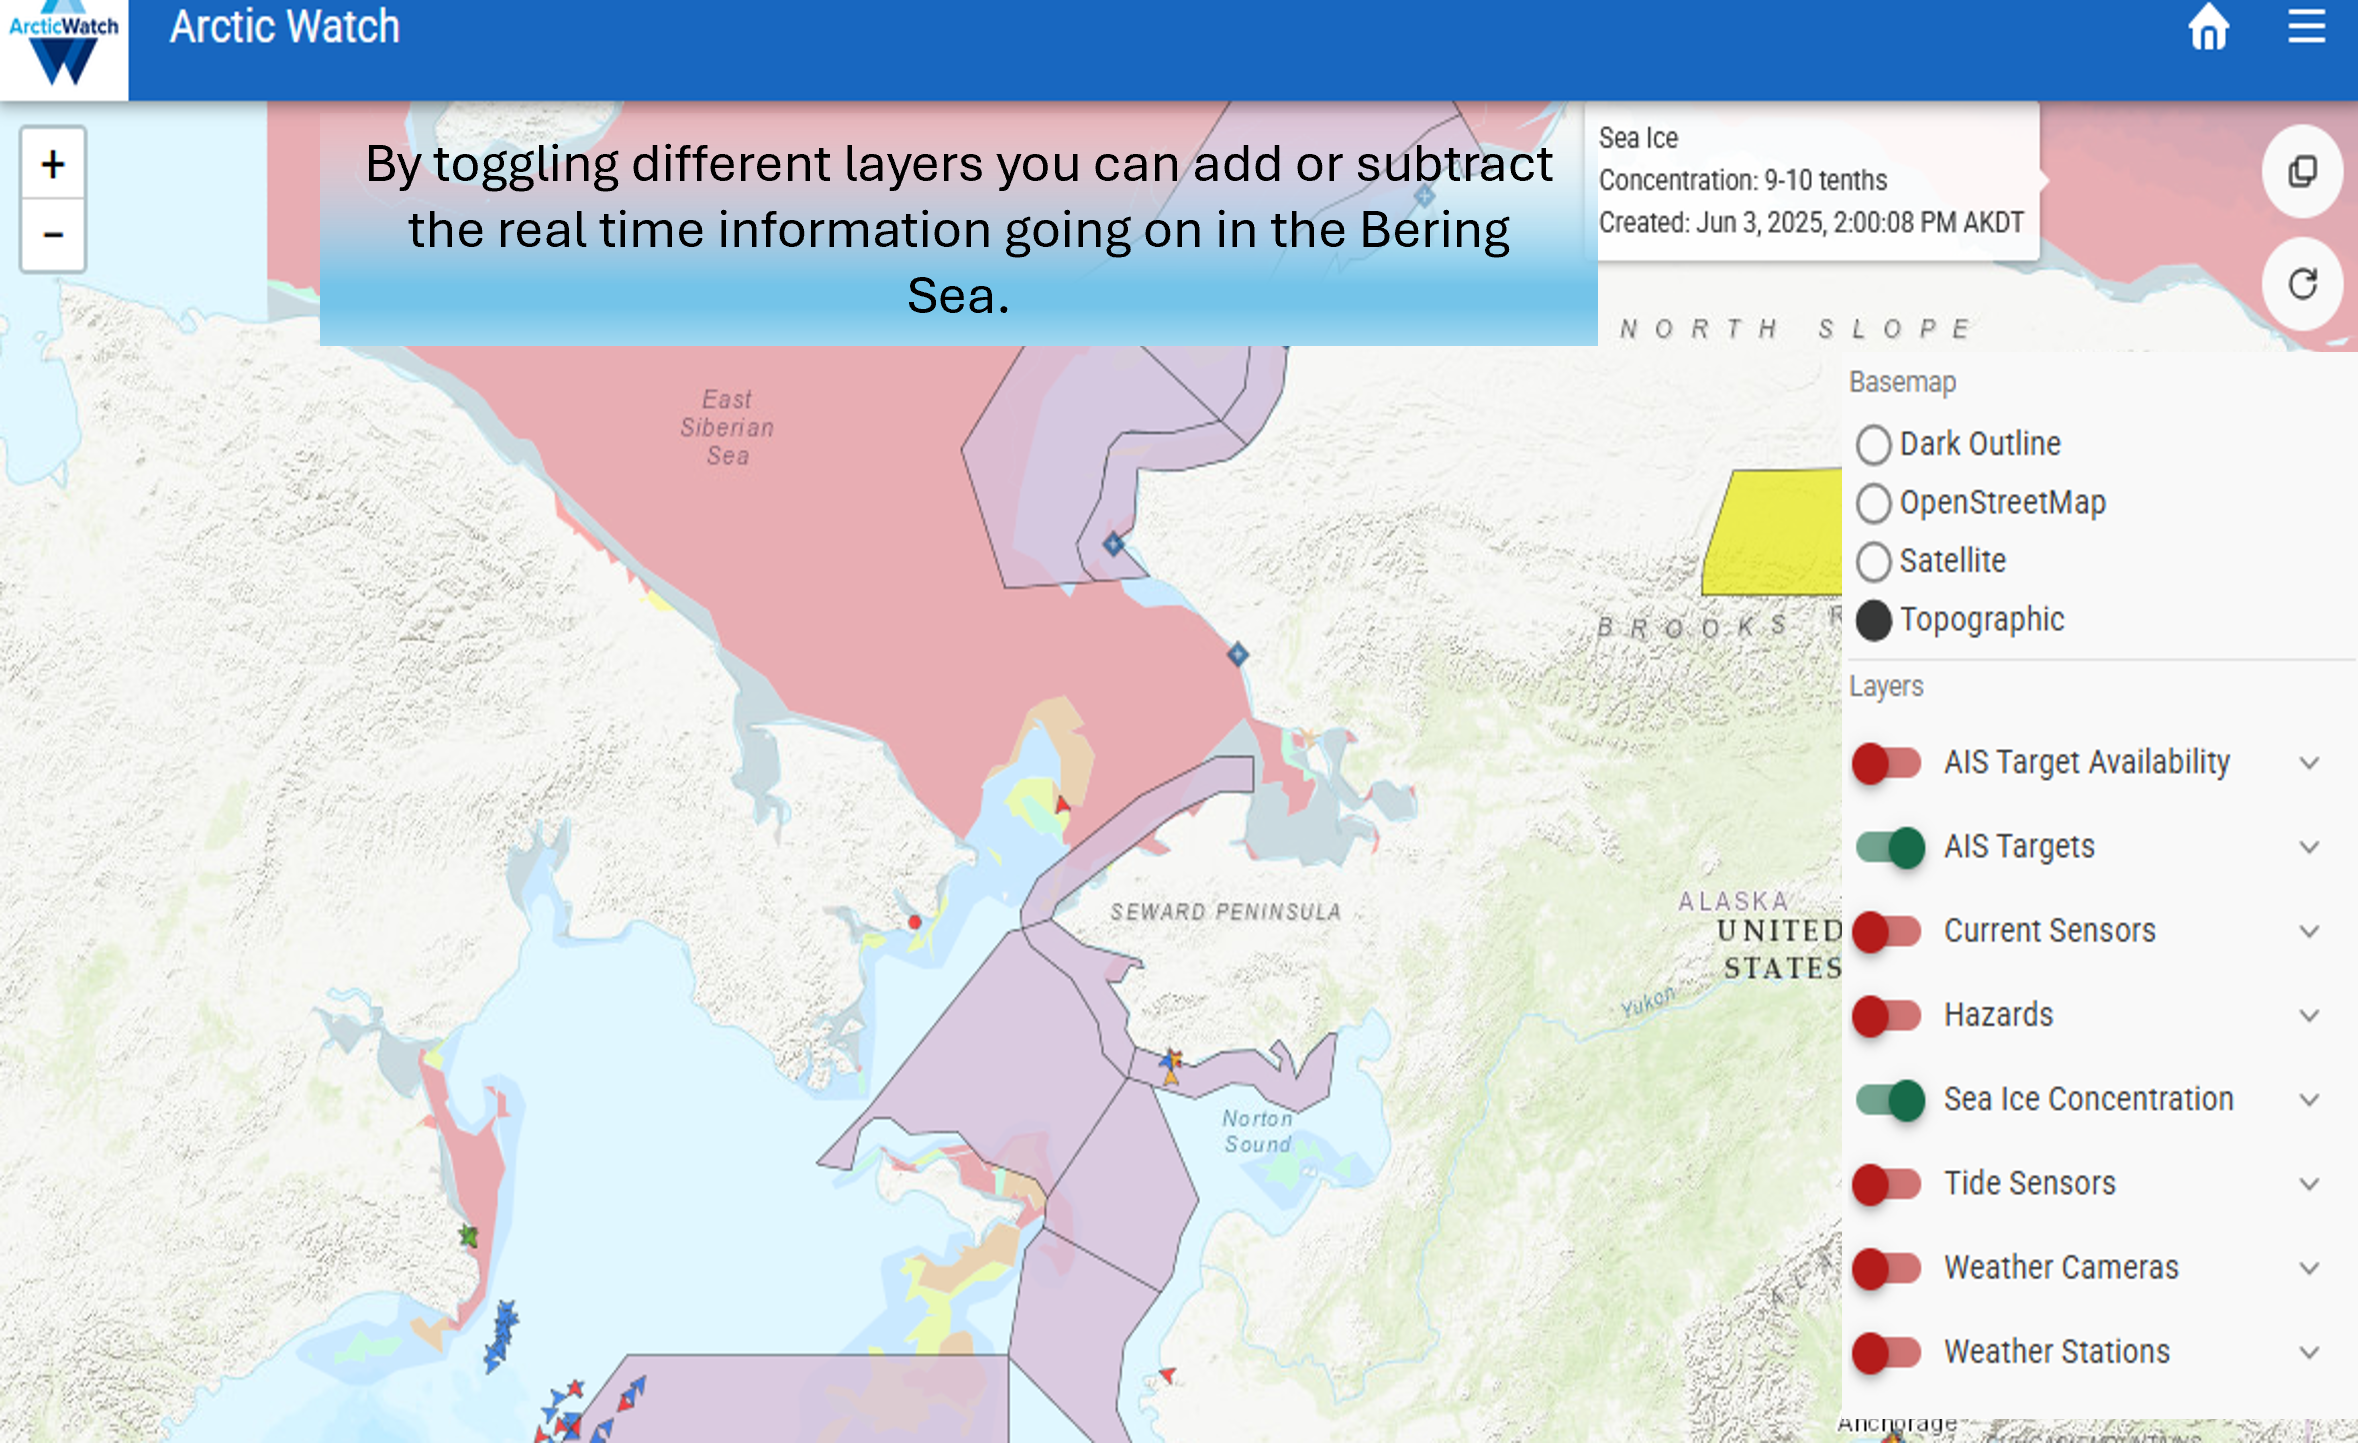Disable Sea Ice Concentration layer
Viewport: 2358px width, 1443px height.
[x=1890, y=1100]
